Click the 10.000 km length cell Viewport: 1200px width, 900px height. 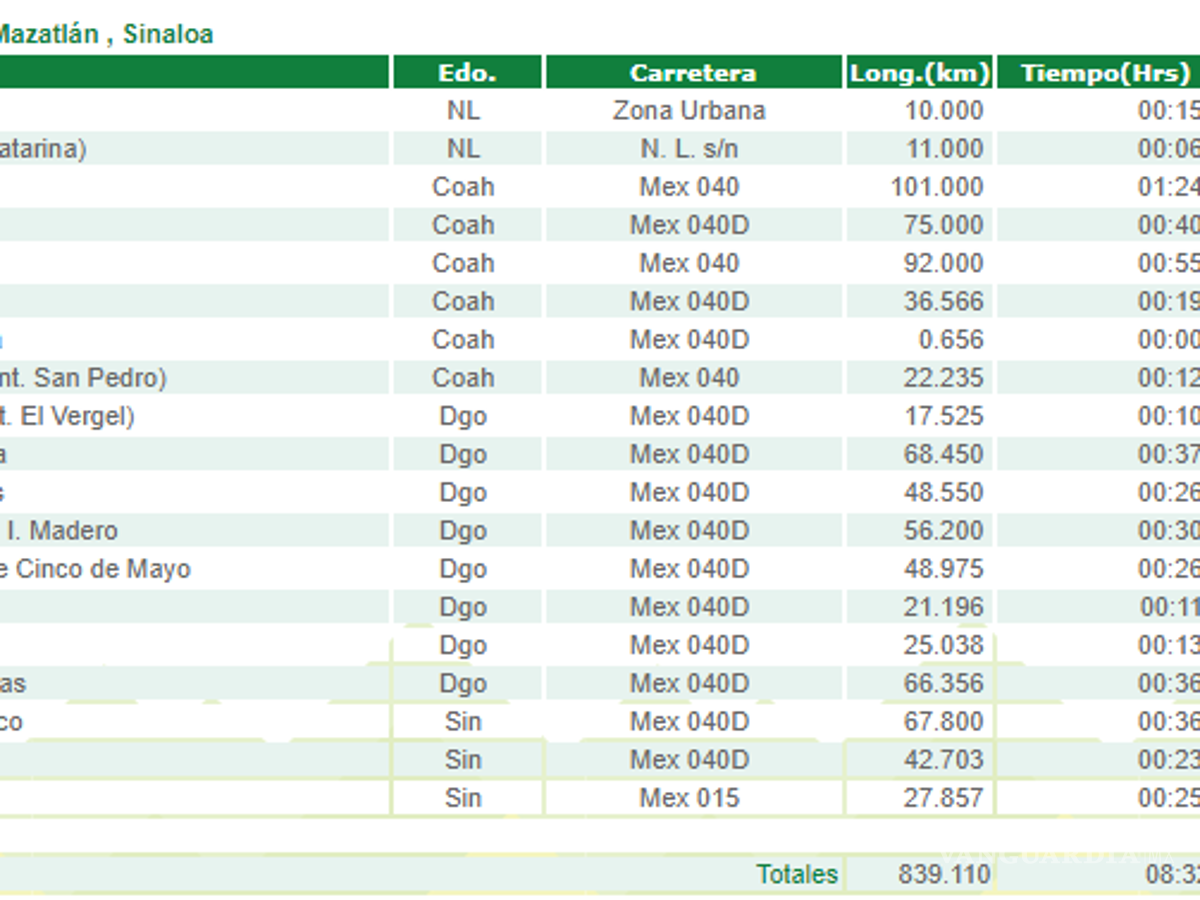point(944,110)
